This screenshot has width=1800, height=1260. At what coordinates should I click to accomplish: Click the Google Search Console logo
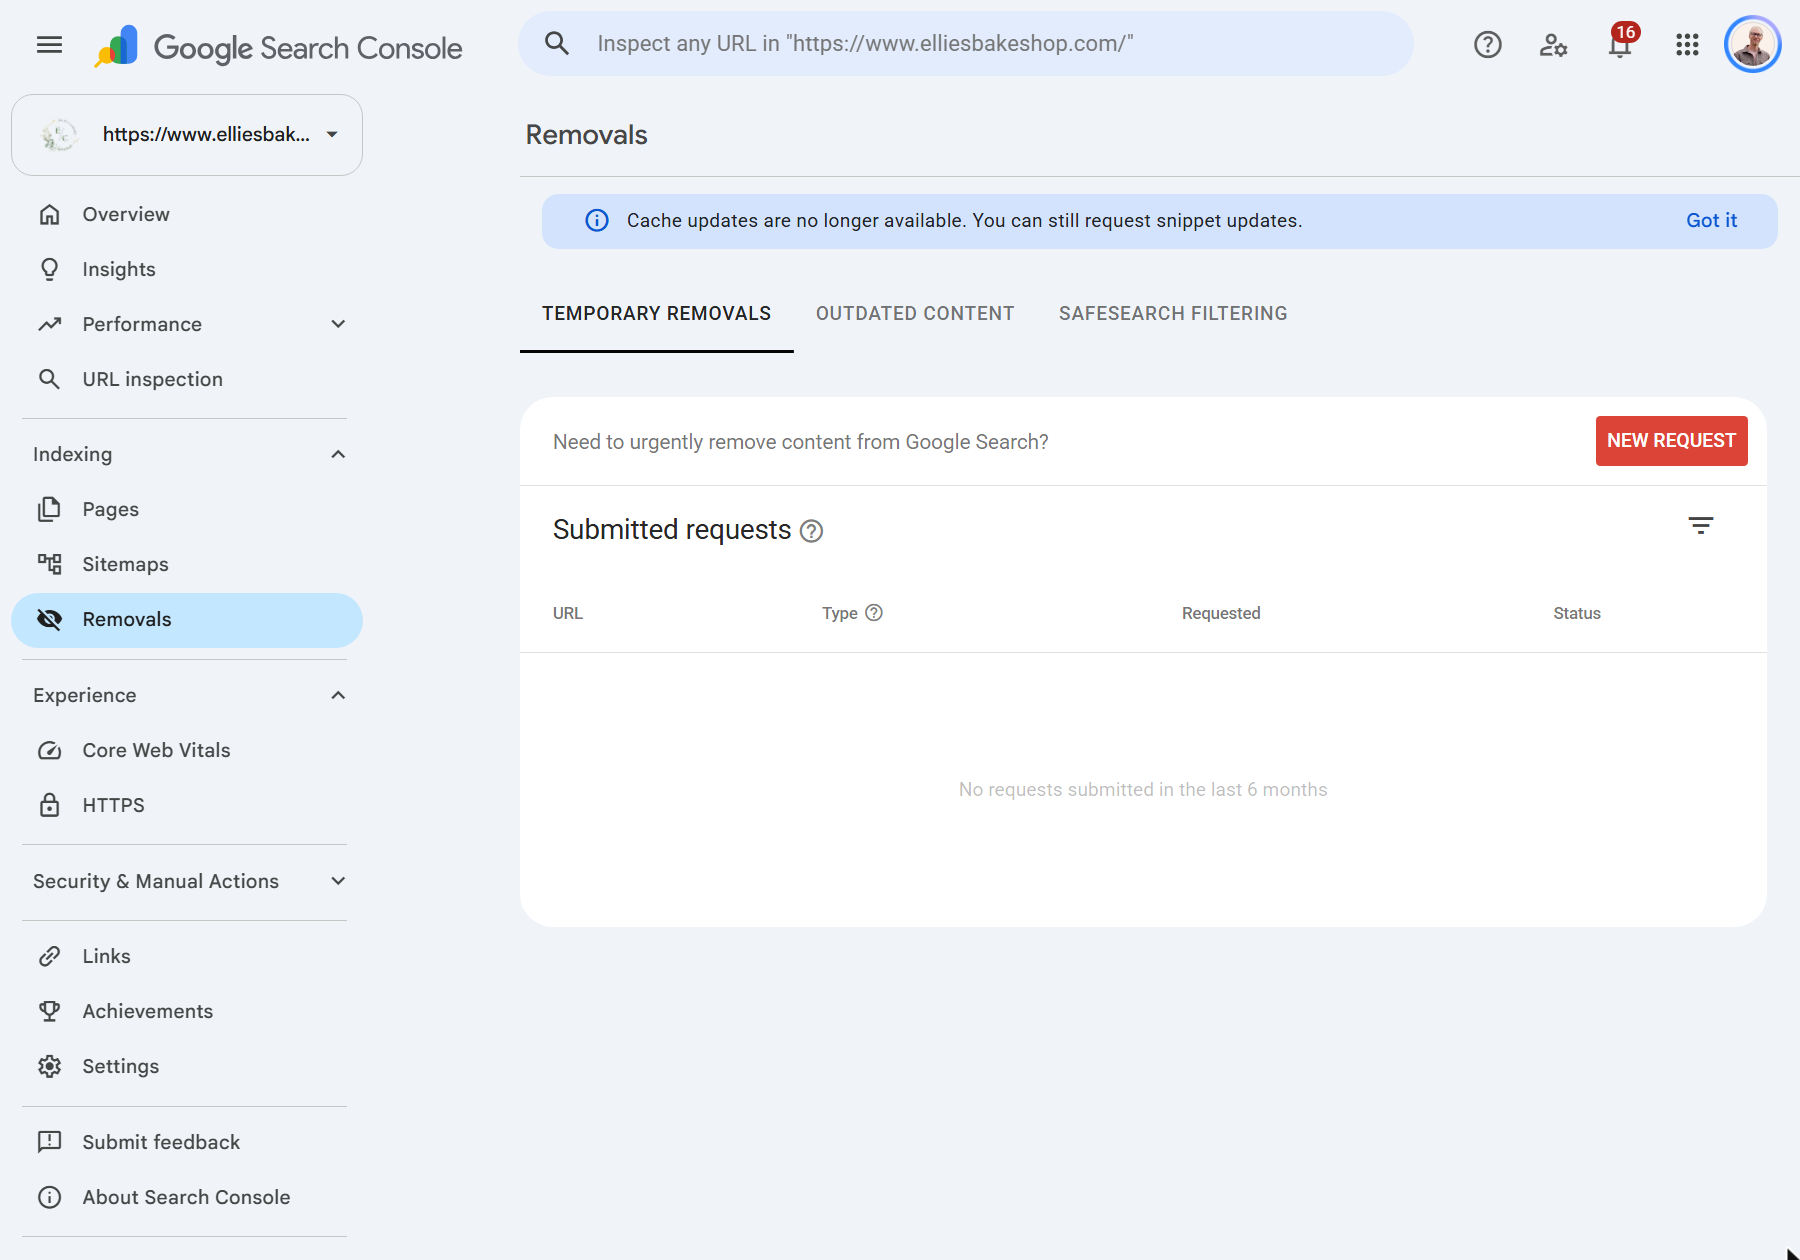(278, 47)
